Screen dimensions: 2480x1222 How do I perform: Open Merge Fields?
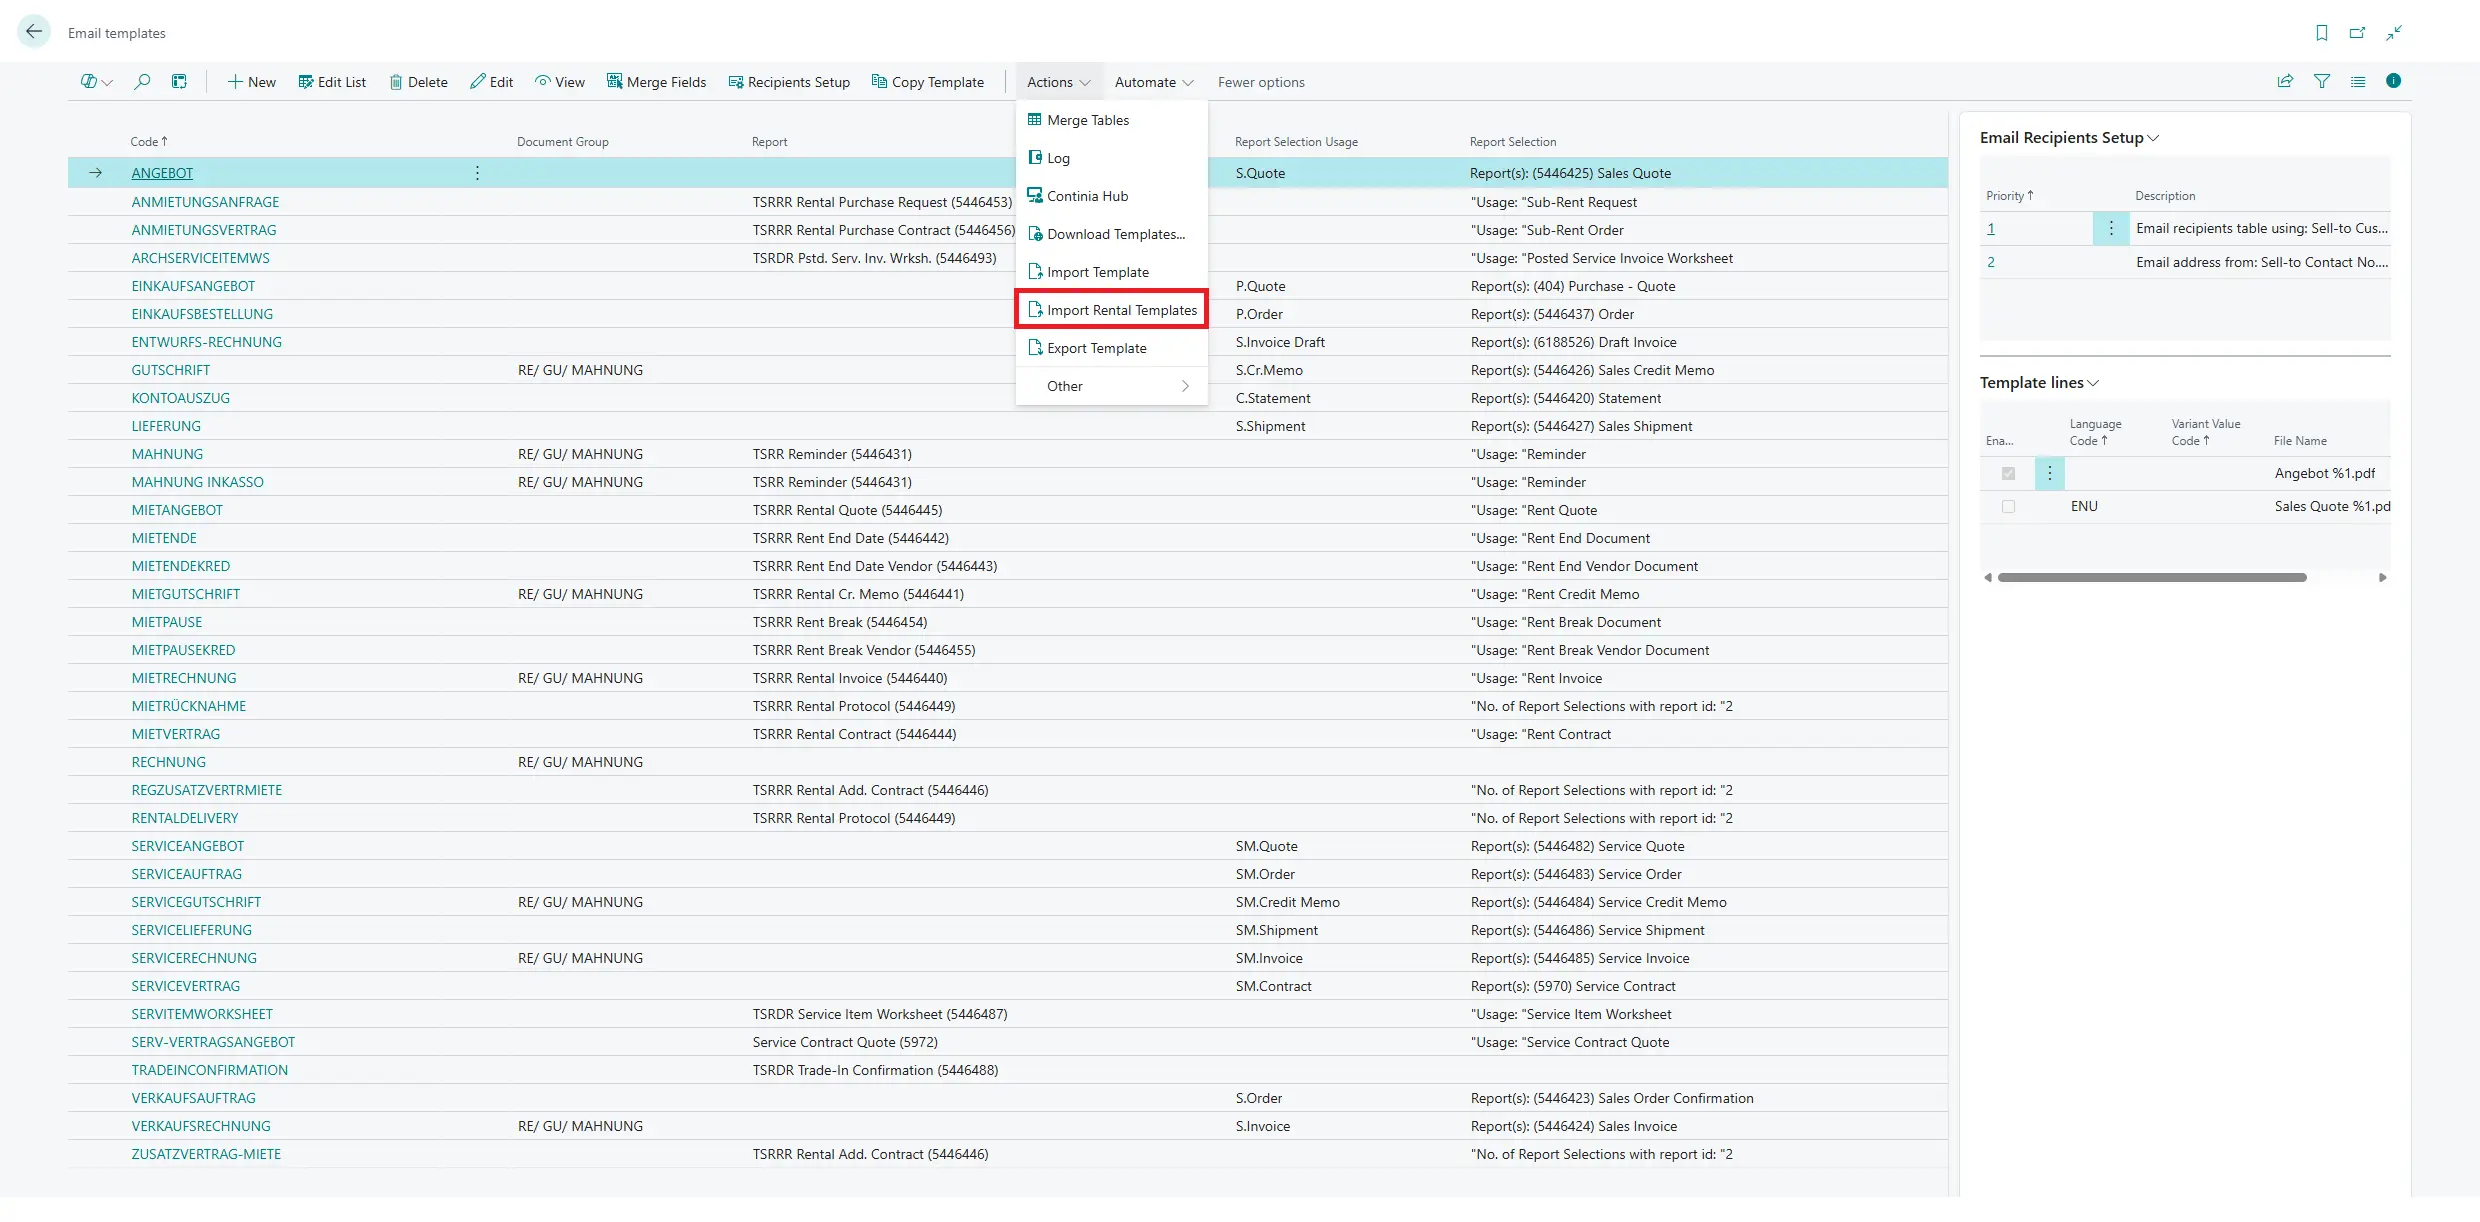coord(656,82)
